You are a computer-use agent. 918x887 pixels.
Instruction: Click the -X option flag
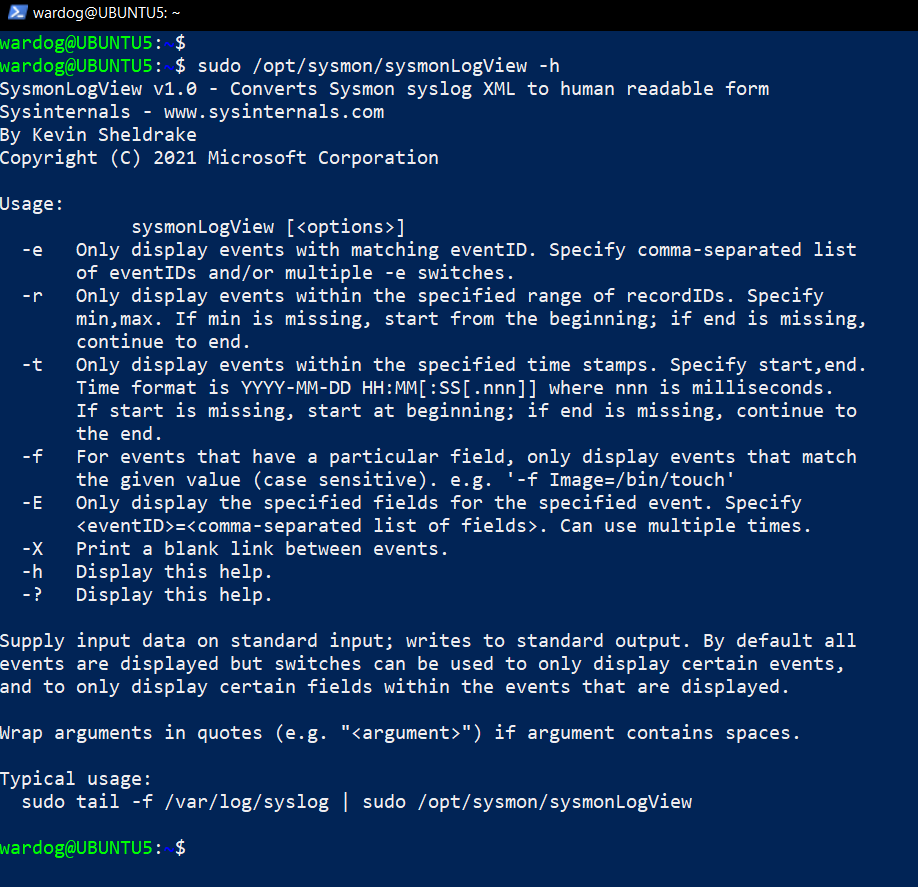click(x=32, y=549)
